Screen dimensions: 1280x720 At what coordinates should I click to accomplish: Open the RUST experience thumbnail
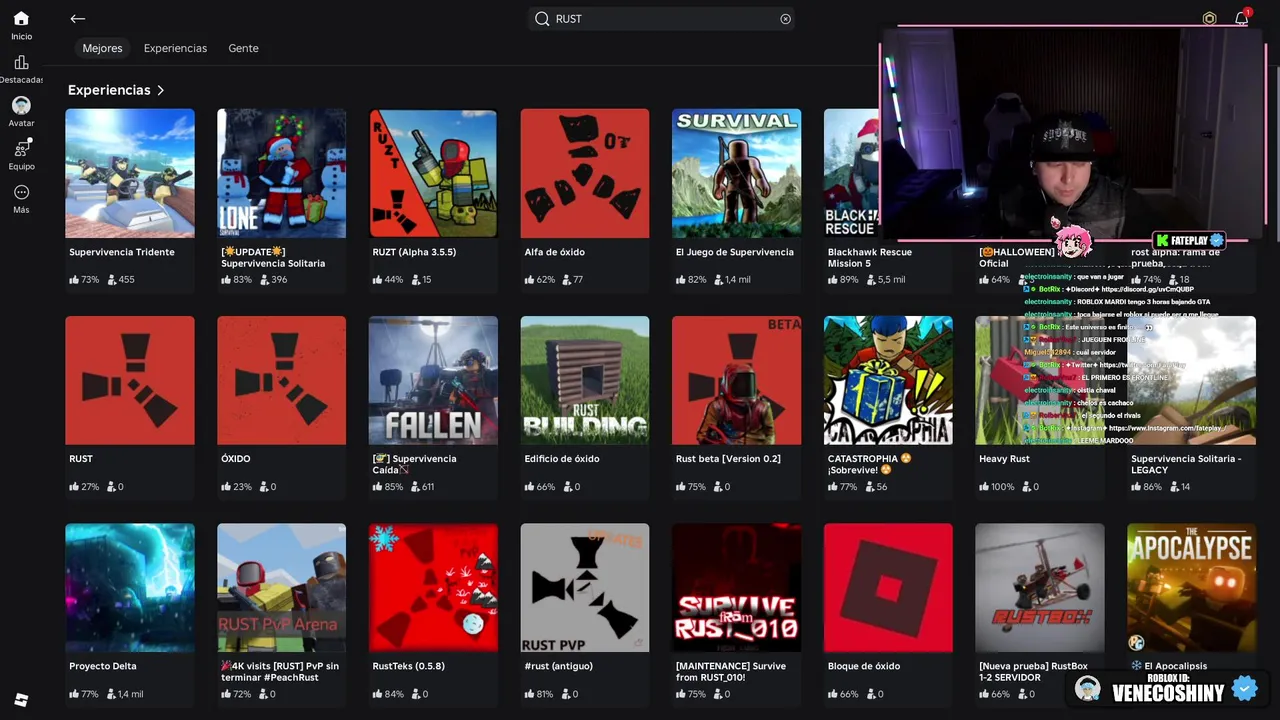(x=130, y=380)
